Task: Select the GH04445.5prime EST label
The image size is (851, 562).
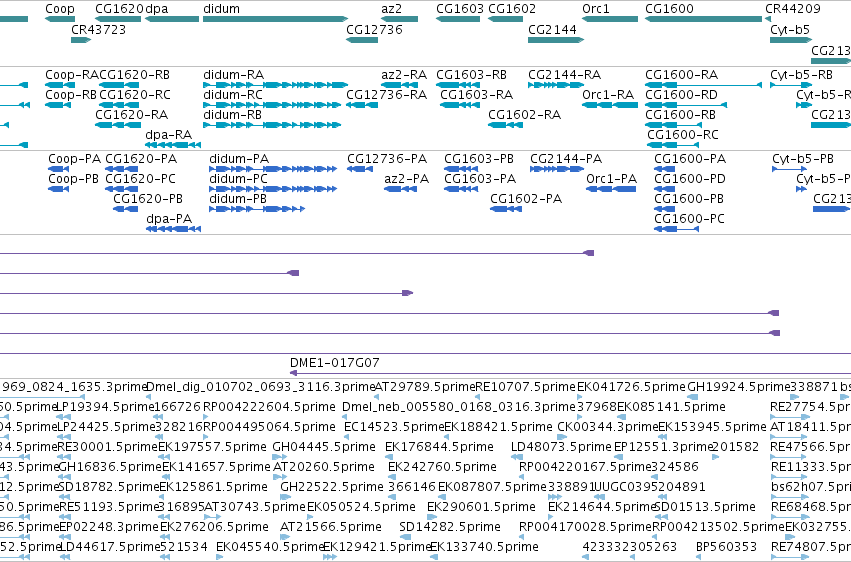Action: coord(324,447)
